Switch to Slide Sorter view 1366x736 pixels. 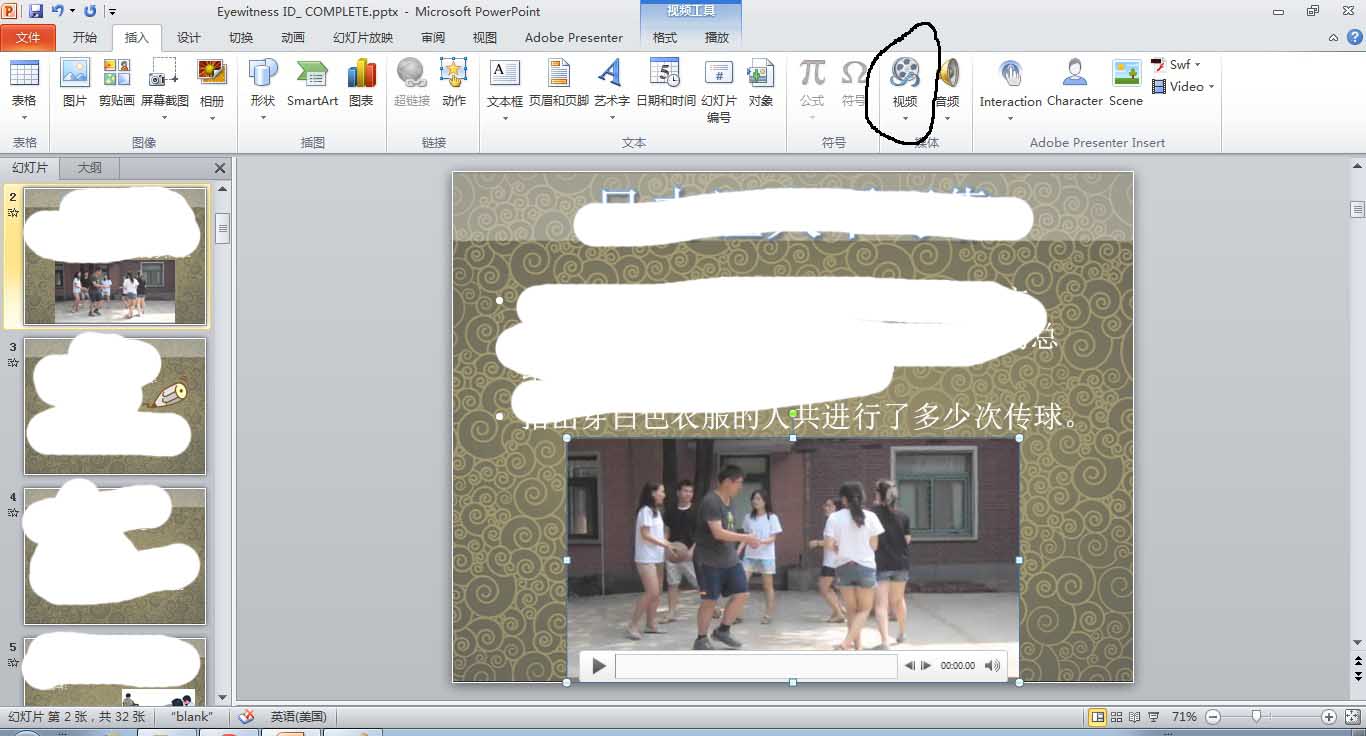[1117, 717]
